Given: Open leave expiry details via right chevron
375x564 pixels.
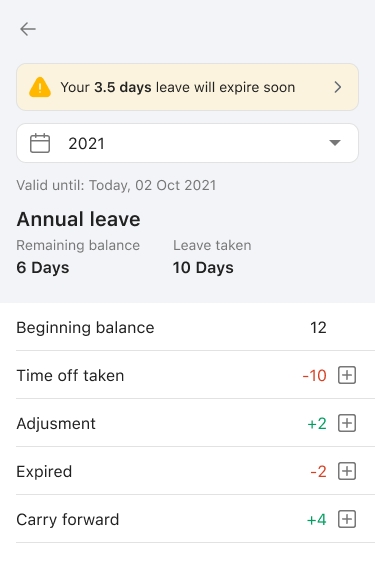Looking at the screenshot, I should coord(337,87).
